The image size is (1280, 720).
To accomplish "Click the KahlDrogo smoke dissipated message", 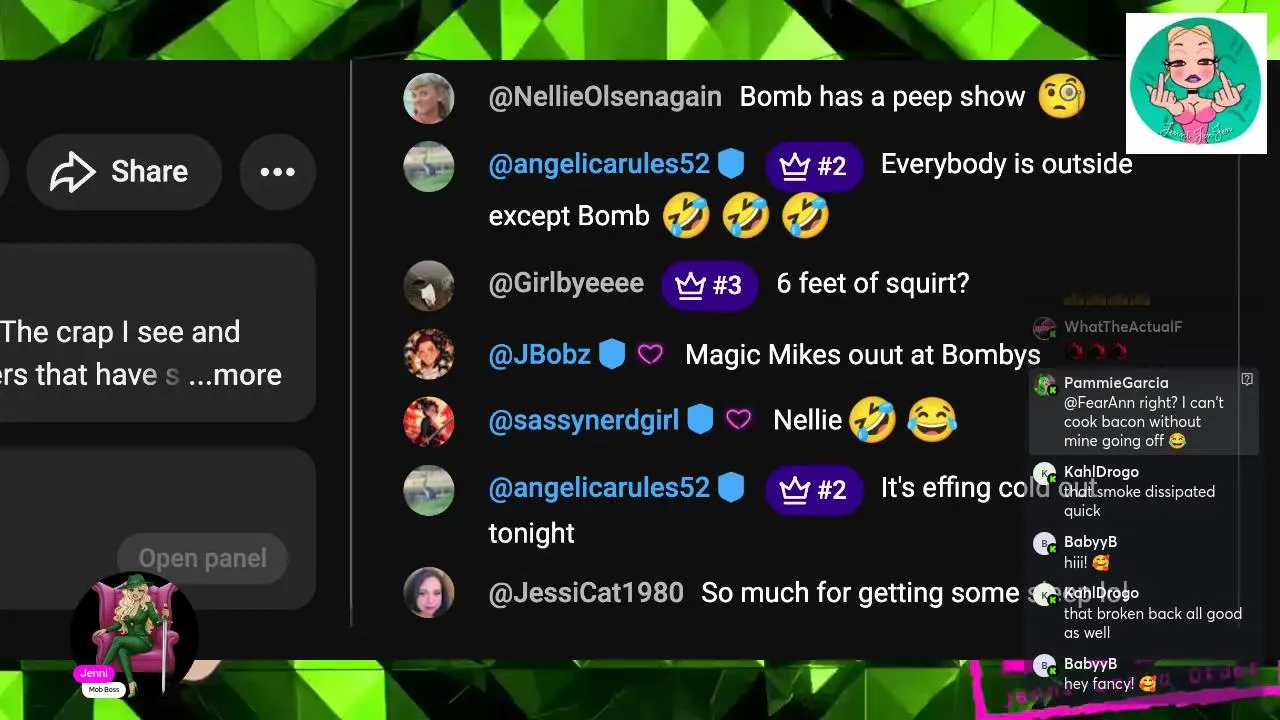I will 1139,501.
